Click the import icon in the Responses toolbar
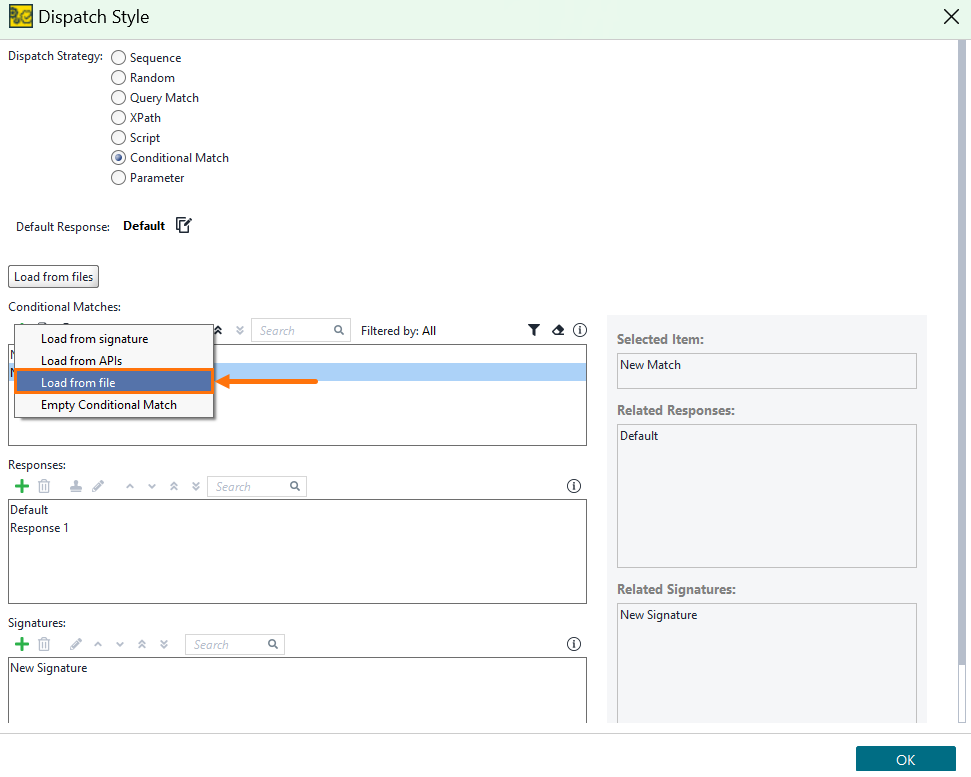 coord(75,486)
